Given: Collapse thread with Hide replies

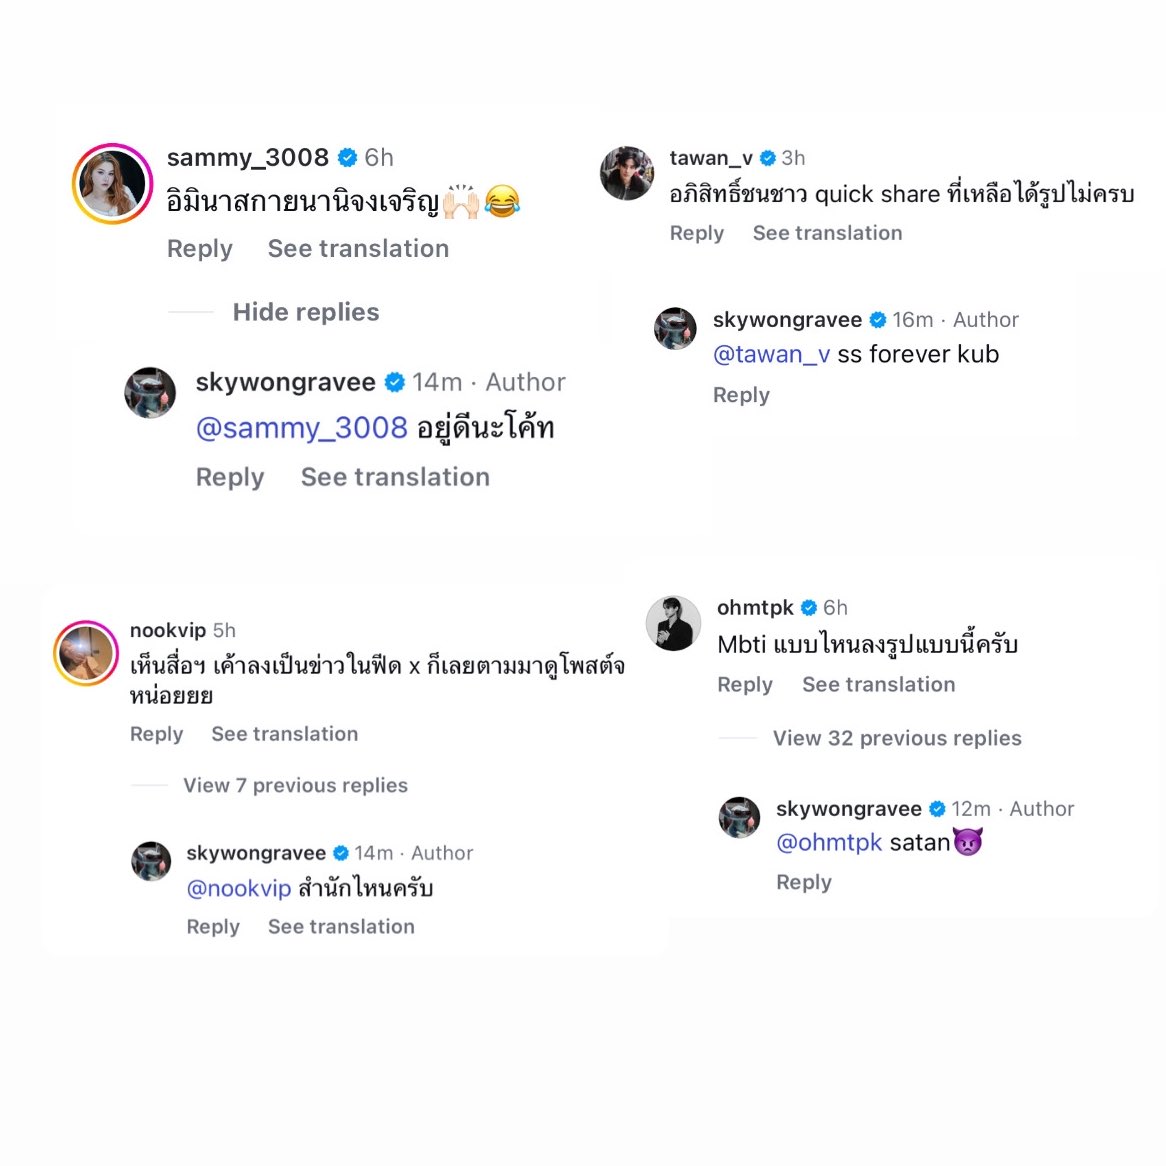Looking at the screenshot, I should pos(306,312).
